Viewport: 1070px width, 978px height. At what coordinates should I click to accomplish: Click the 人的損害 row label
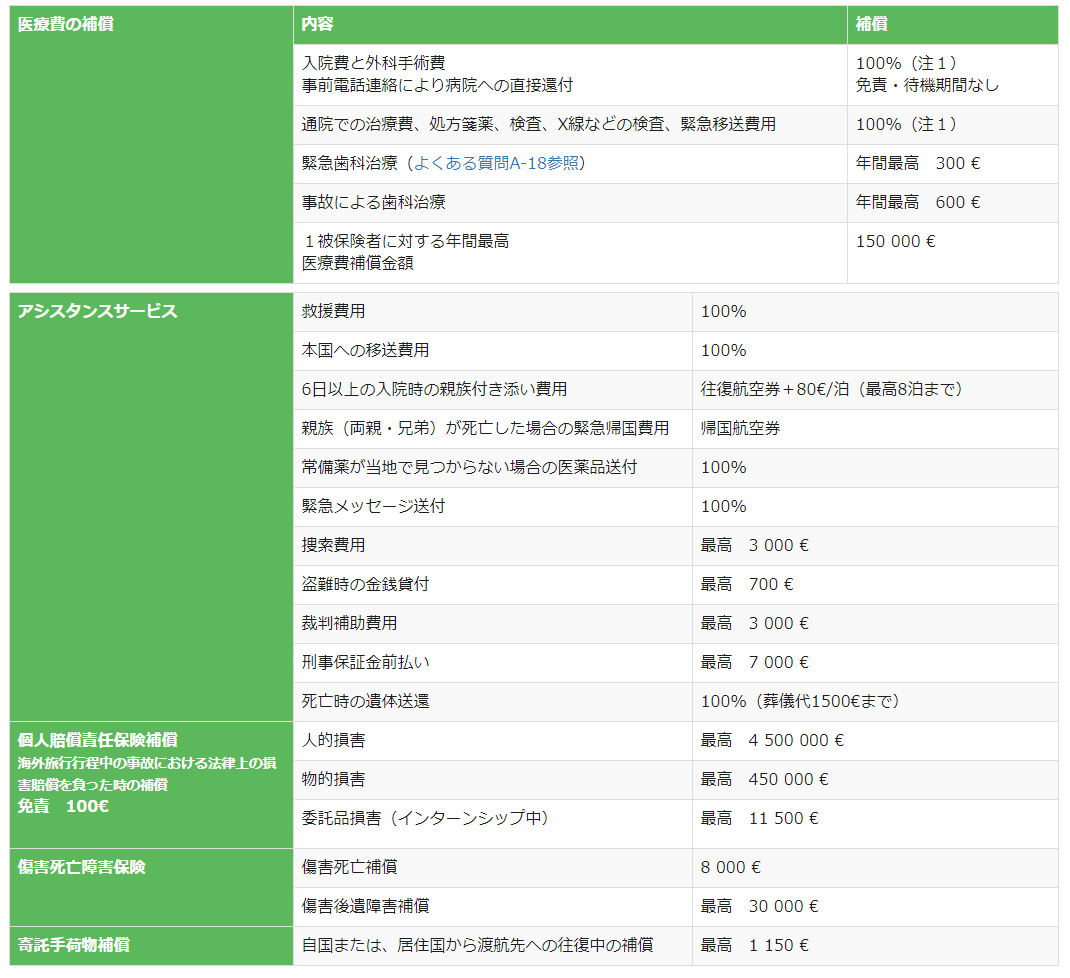pyautogui.click(x=333, y=740)
